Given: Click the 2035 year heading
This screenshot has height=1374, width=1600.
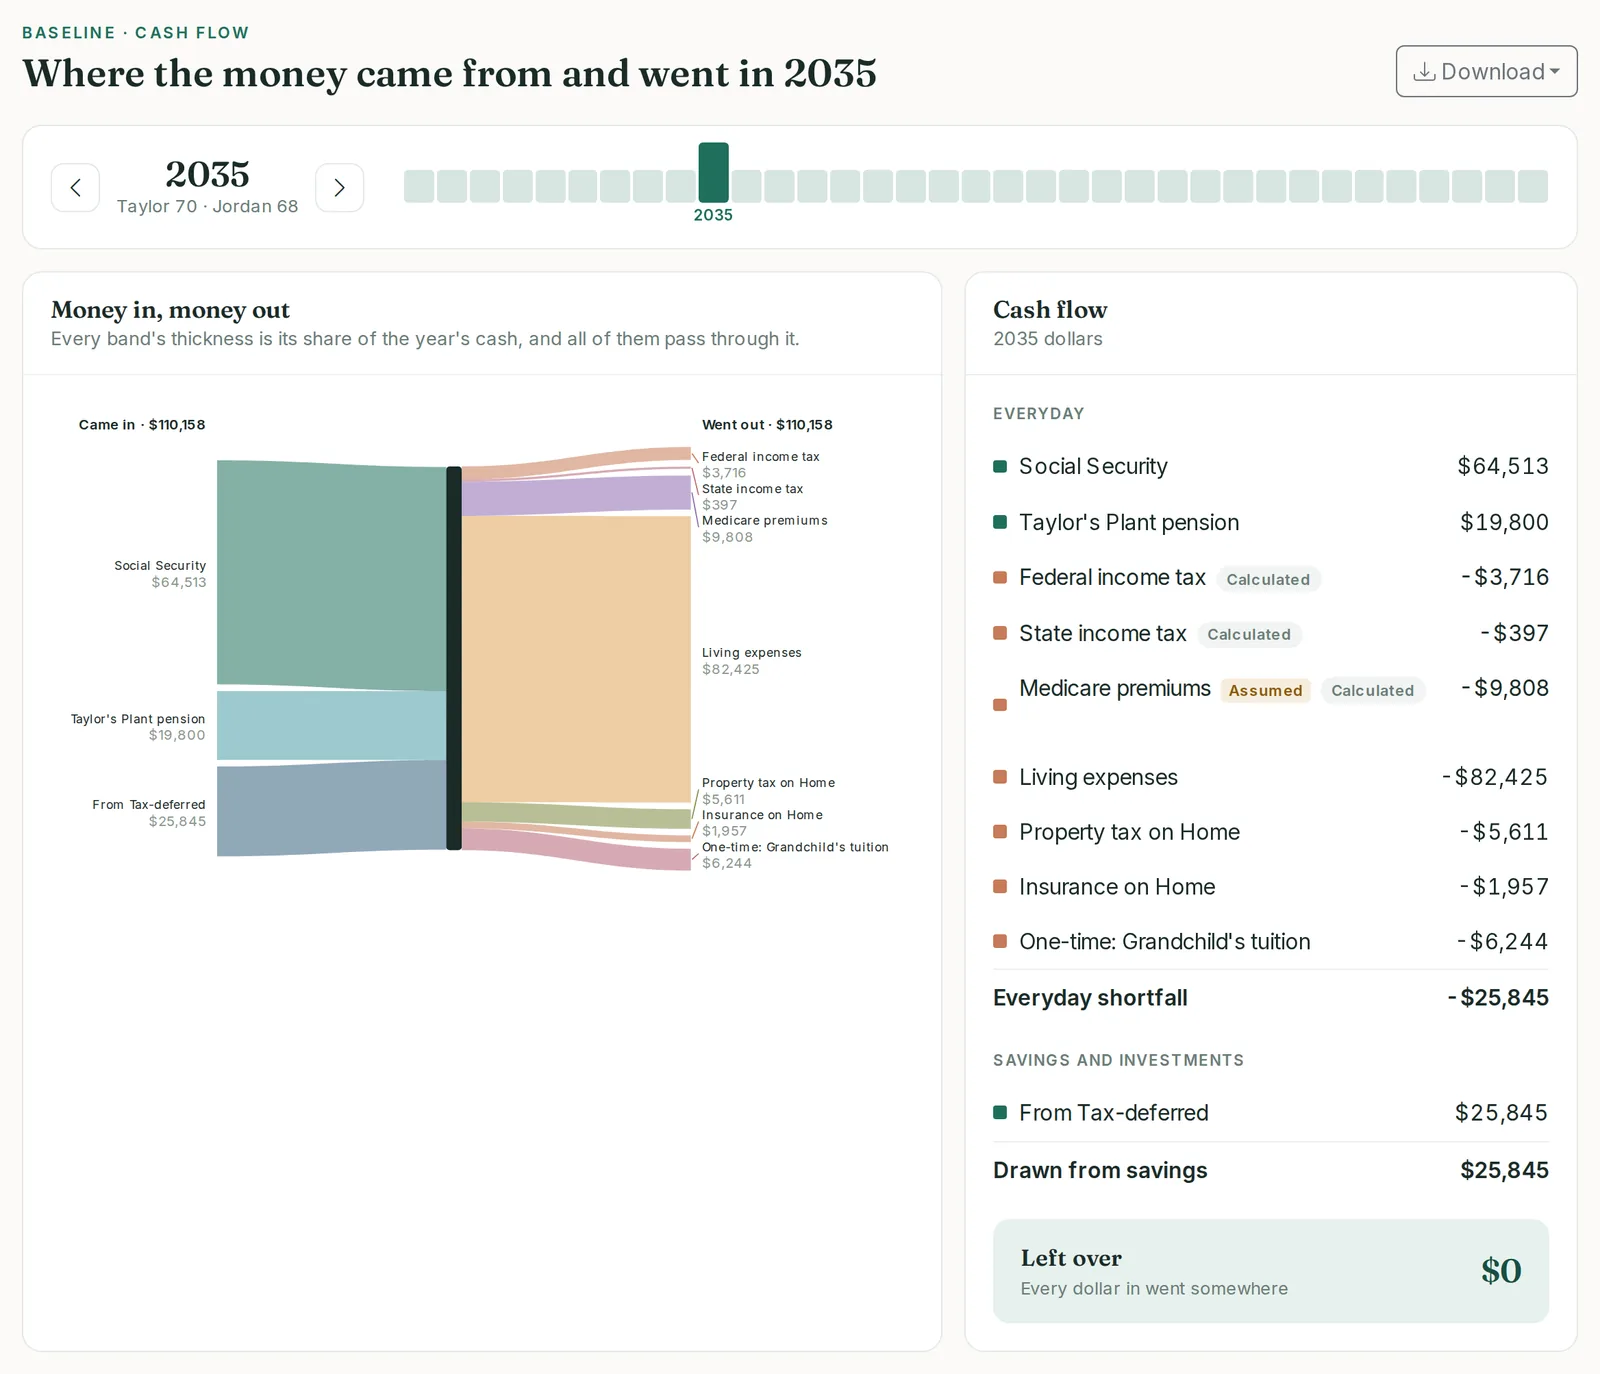Looking at the screenshot, I should click(x=207, y=174).
